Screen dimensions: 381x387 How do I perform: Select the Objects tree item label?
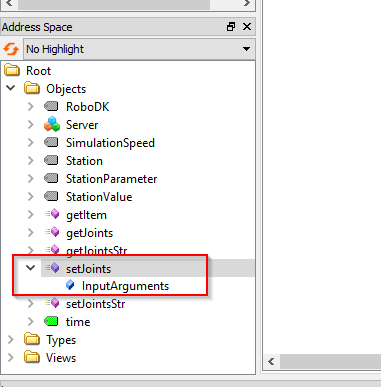coord(66,89)
